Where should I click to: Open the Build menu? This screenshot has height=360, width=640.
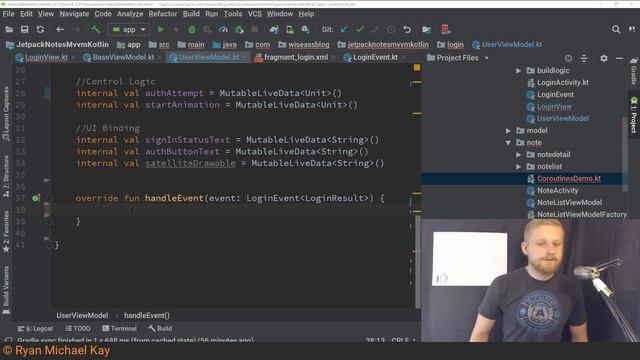(x=191, y=14)
